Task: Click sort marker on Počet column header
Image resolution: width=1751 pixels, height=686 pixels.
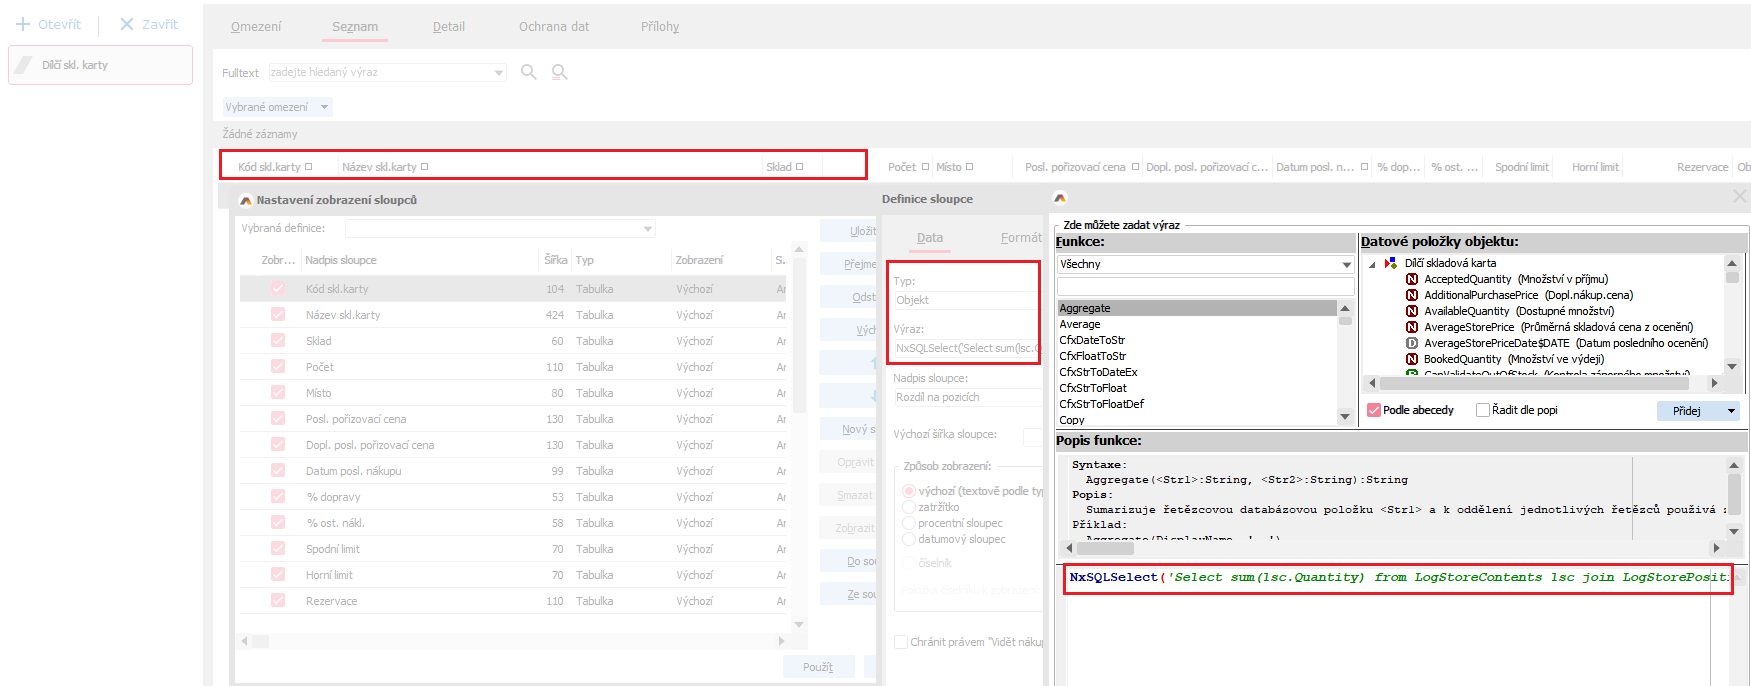Action: (925, 167)
